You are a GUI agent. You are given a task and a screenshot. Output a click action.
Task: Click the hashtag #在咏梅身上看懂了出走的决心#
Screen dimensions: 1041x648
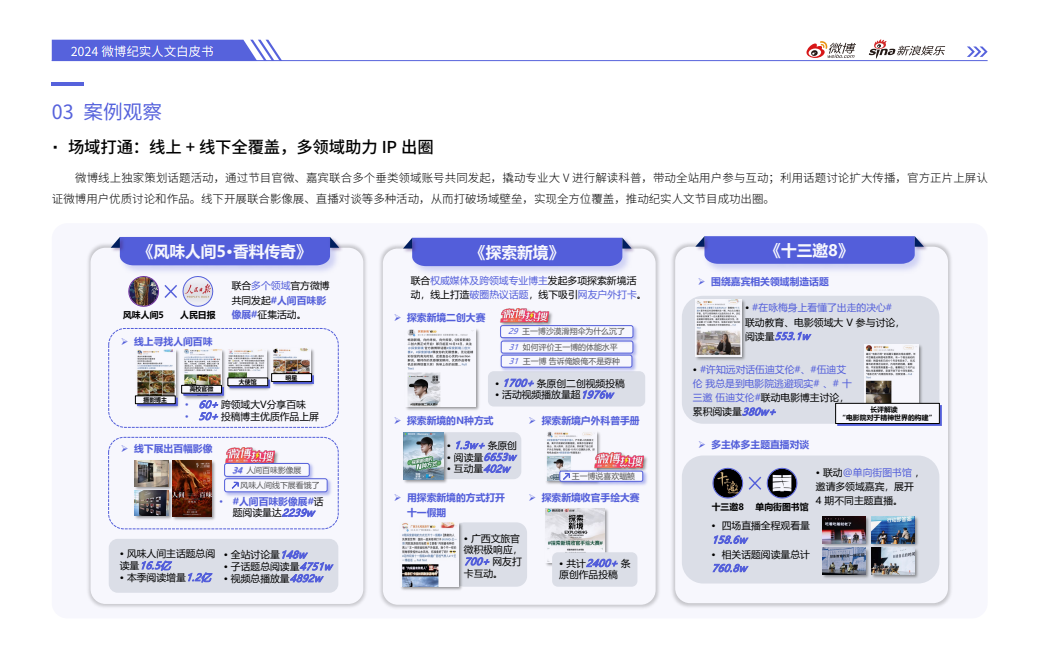(x=821, y=307)
